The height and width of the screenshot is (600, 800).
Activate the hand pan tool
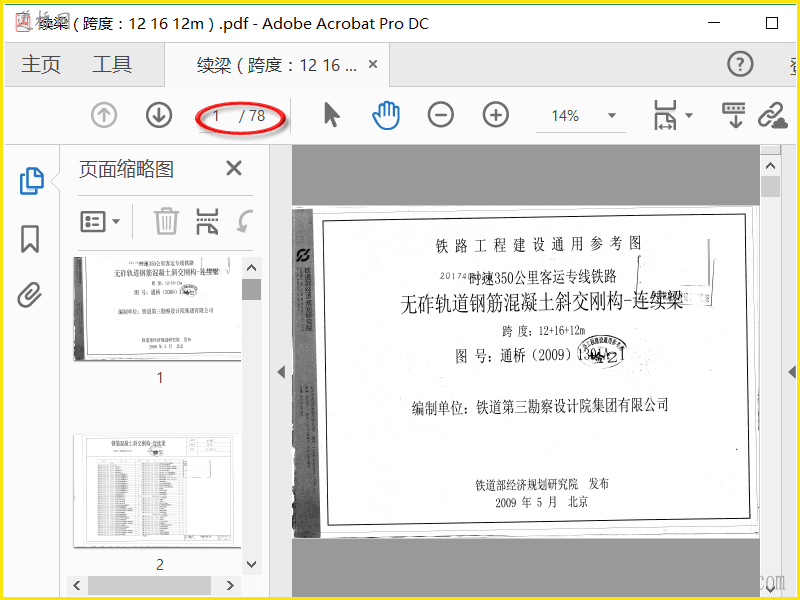386,115
